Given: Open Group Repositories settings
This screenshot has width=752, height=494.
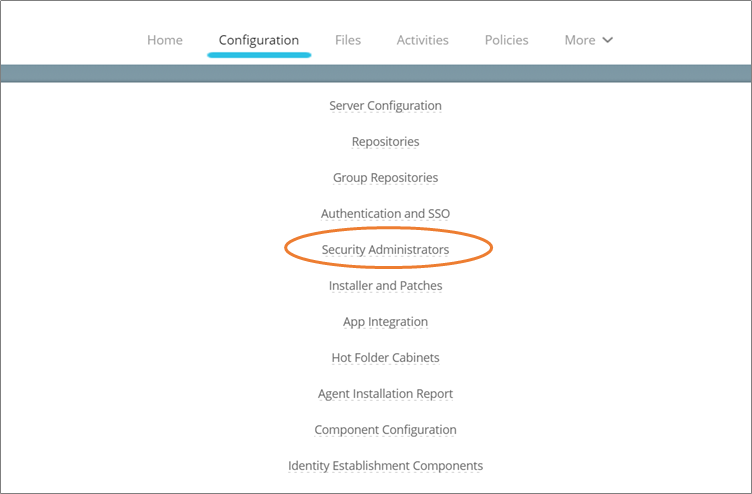Looking at the screenshot, I should pyautogui.click(x=385, y=178).
